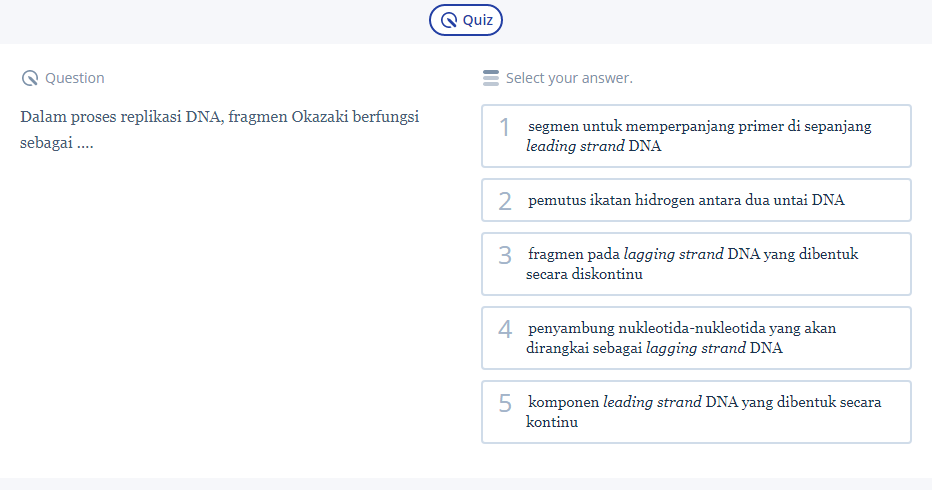The height and width of the screenshot is (490, 932).
Task: Click the "Select your answer." label
Action: click(x=569, y=78)
